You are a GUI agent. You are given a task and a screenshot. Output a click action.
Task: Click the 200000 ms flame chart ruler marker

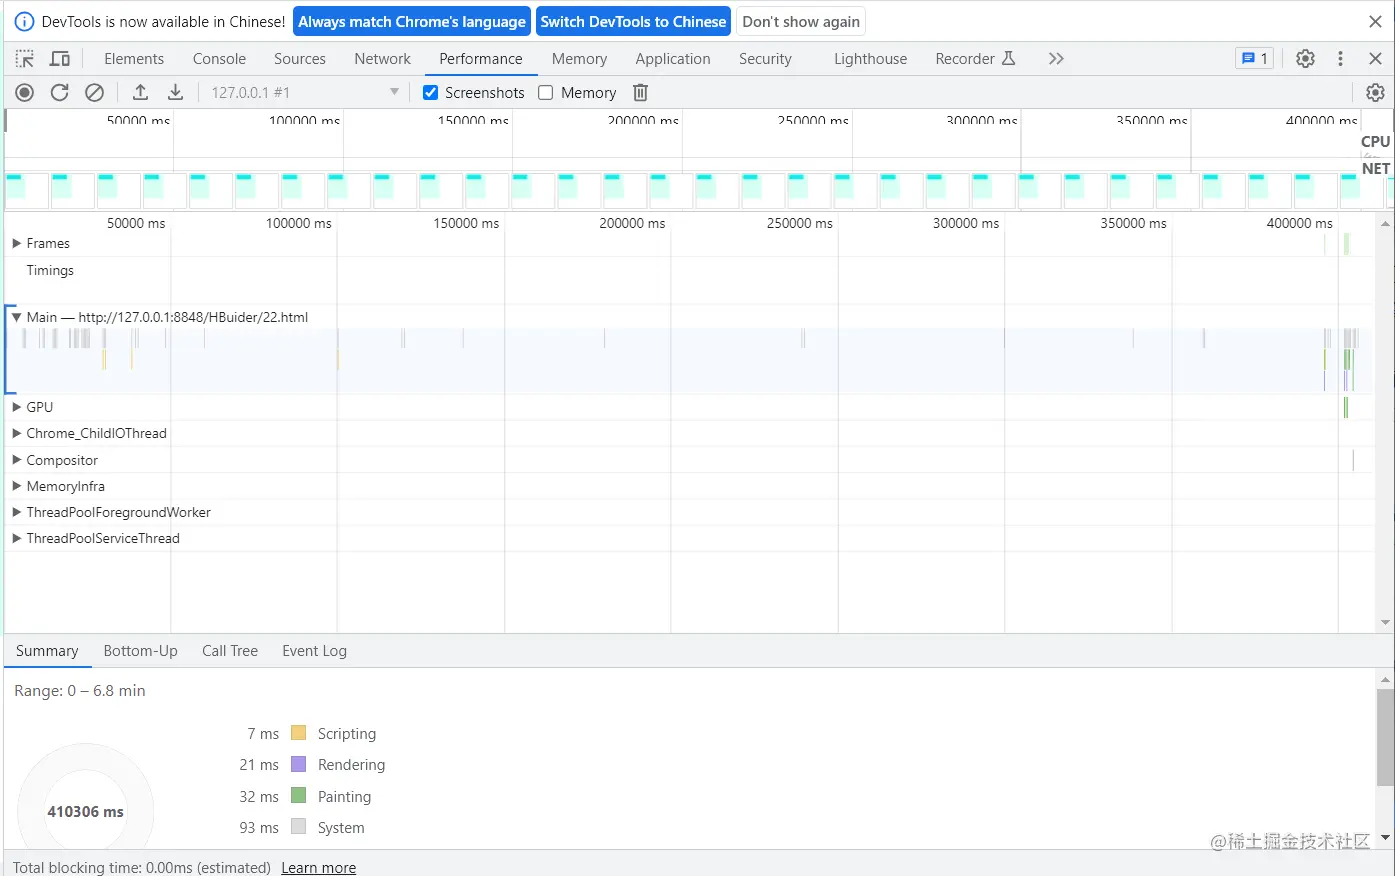(x=632, y=223)
